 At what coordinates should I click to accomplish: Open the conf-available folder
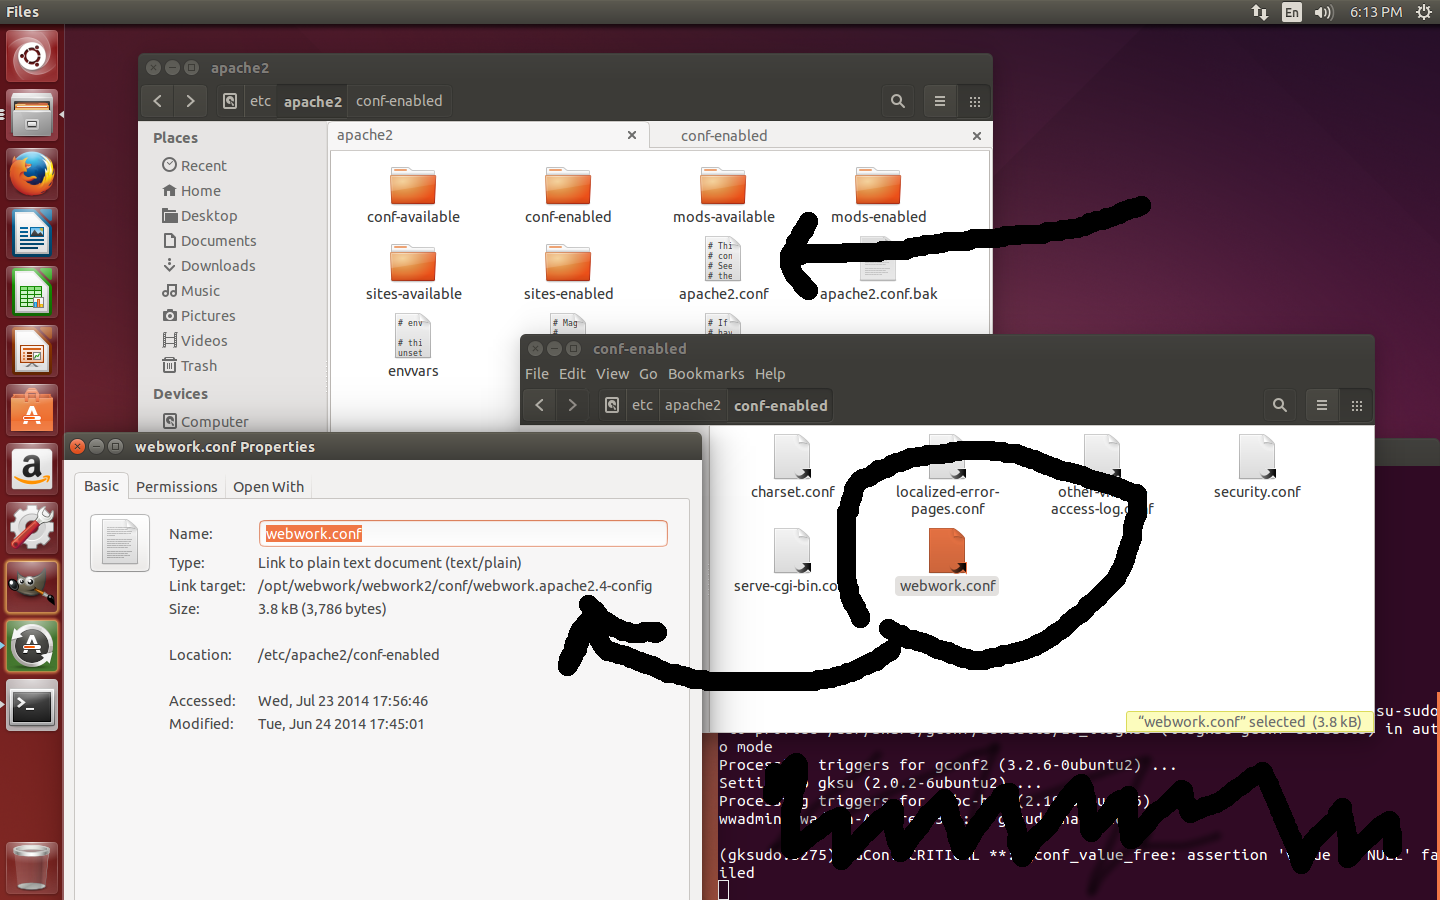point(413,196)
